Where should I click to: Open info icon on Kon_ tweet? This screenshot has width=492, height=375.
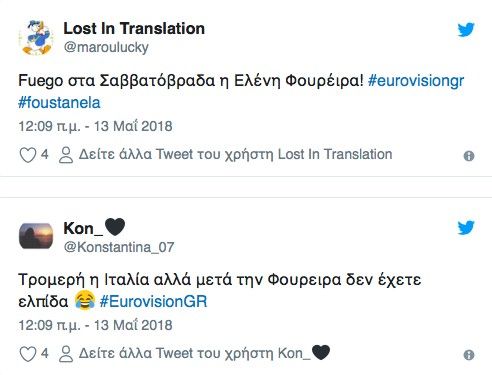click(x=469, y=355)
